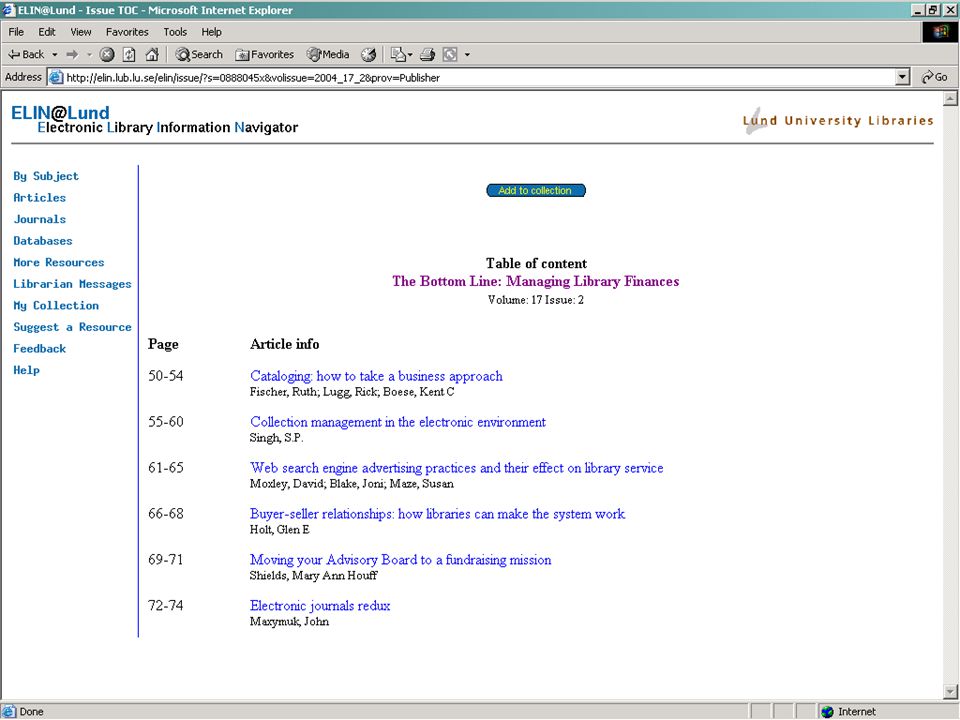Open More Resources sidebar link
The image size is (960, 720).
click(59, 262)
